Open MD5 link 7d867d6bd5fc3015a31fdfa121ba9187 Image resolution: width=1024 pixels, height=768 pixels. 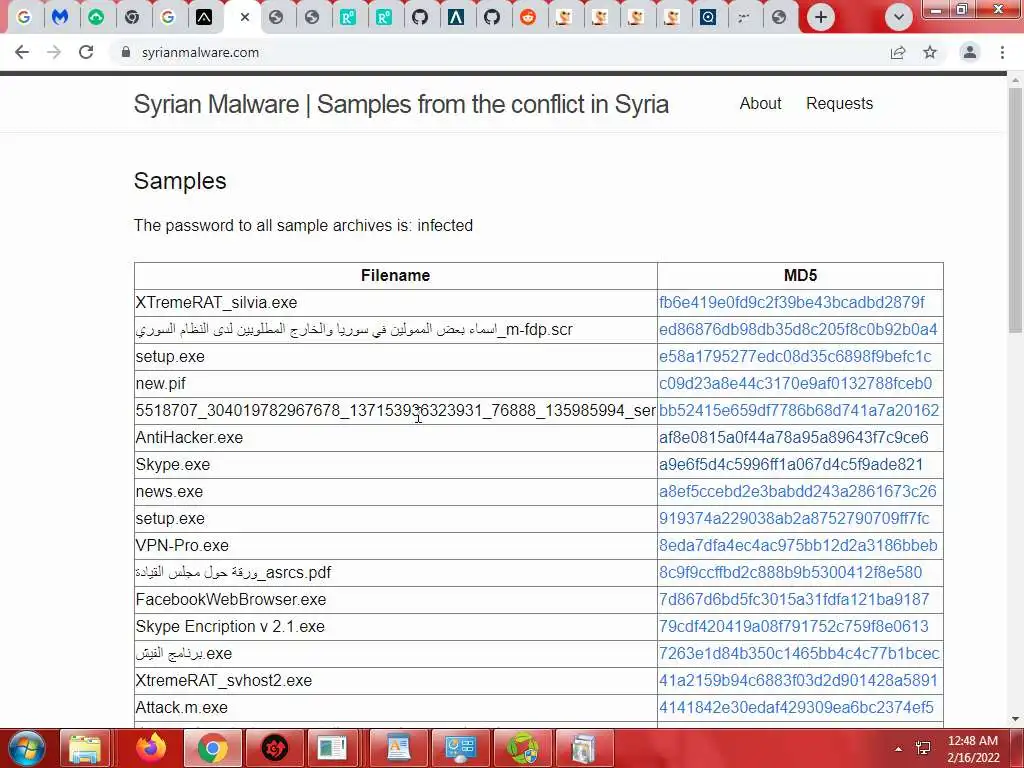(794, 600)
